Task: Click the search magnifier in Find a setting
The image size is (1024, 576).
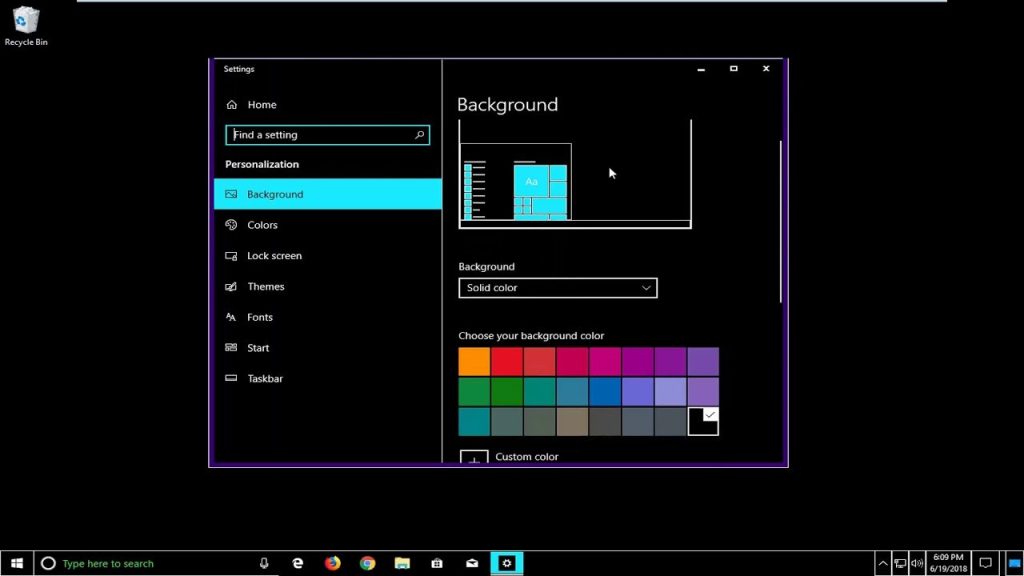Action: pyautogui.click(x=419, y=135)
